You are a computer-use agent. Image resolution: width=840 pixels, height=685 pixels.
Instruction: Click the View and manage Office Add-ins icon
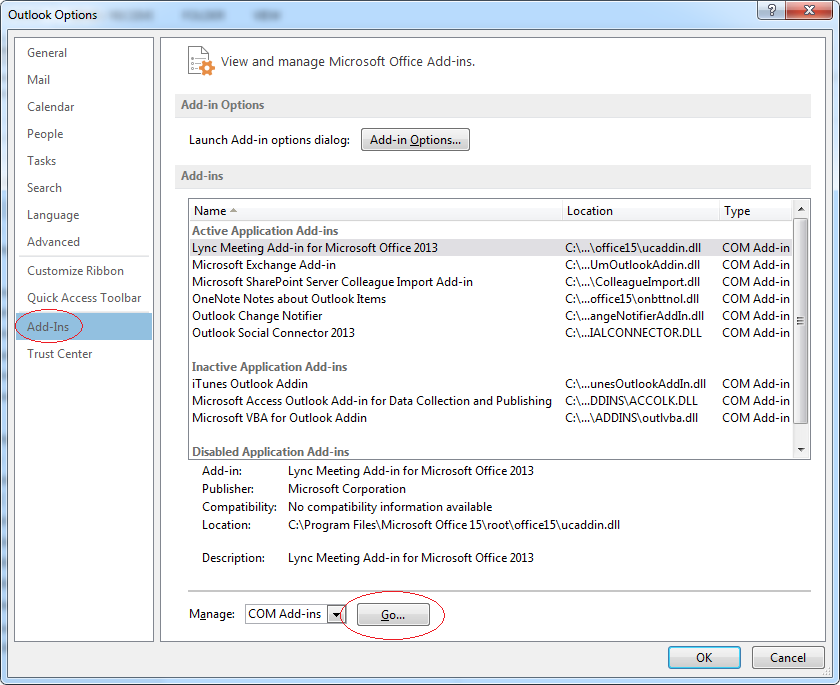[198, 61]
